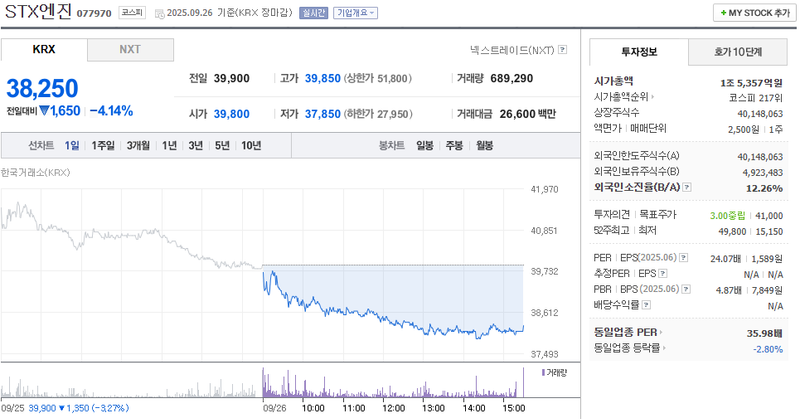Click the 동일업종 등락률 value -2.80%

[x=768, y=349]
